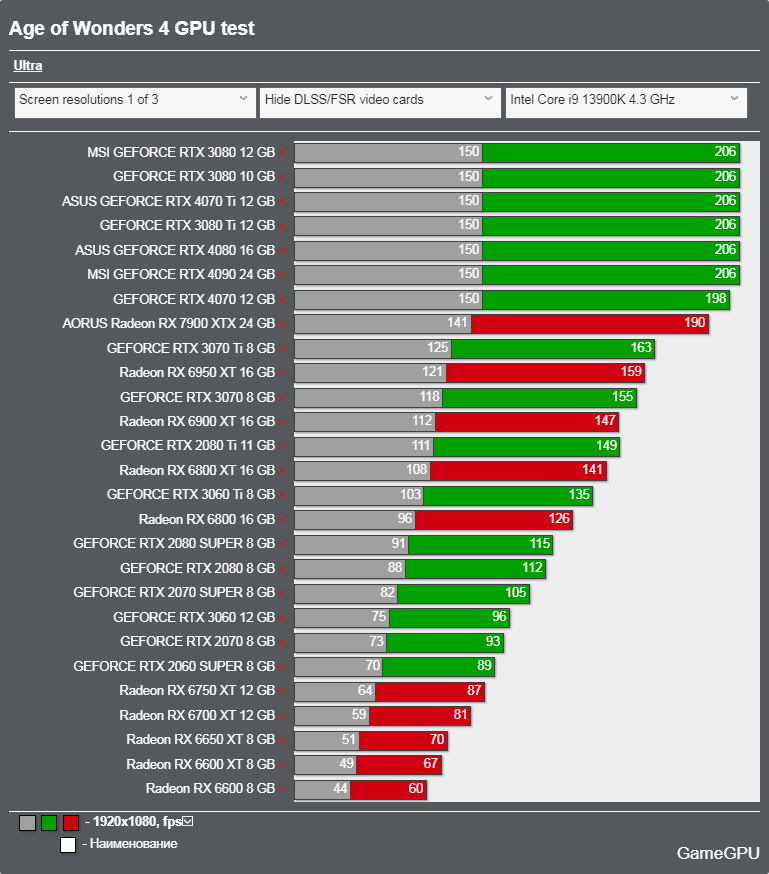
Task: Click the red X next to GEFORCE RTX 2080 8 GB
Action: coord(283,569)
